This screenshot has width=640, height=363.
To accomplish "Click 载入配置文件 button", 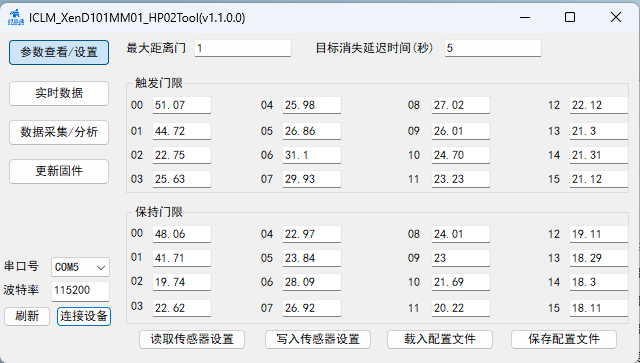I will coord(440,339).
